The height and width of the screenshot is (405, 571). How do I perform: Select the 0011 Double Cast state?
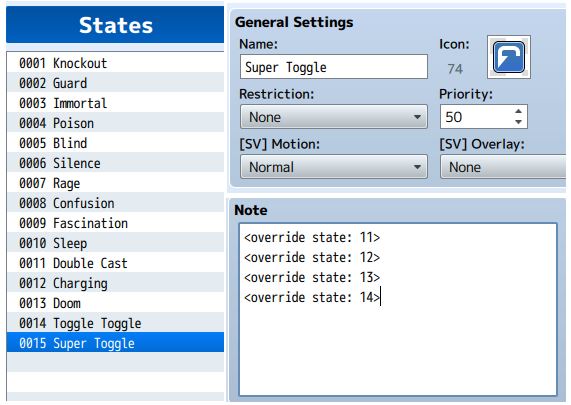pyautogui.click(x=115, y=263)
